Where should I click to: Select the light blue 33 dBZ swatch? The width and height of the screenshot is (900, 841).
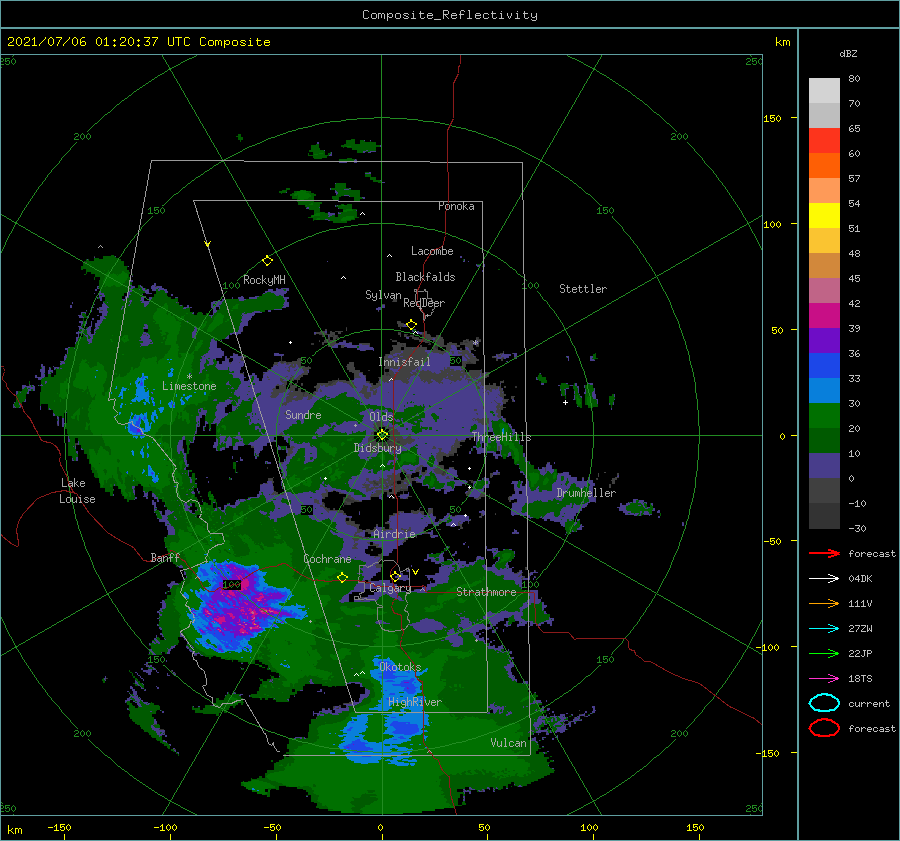(824, 390)
